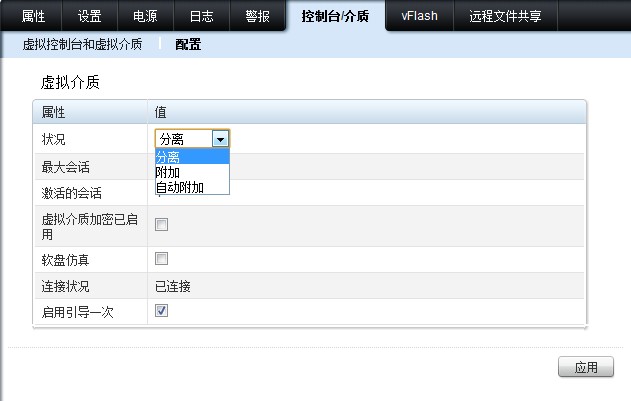Open the 属性 tab
The height and width of the screenshot is (401, 631).
tap(33, 16)
